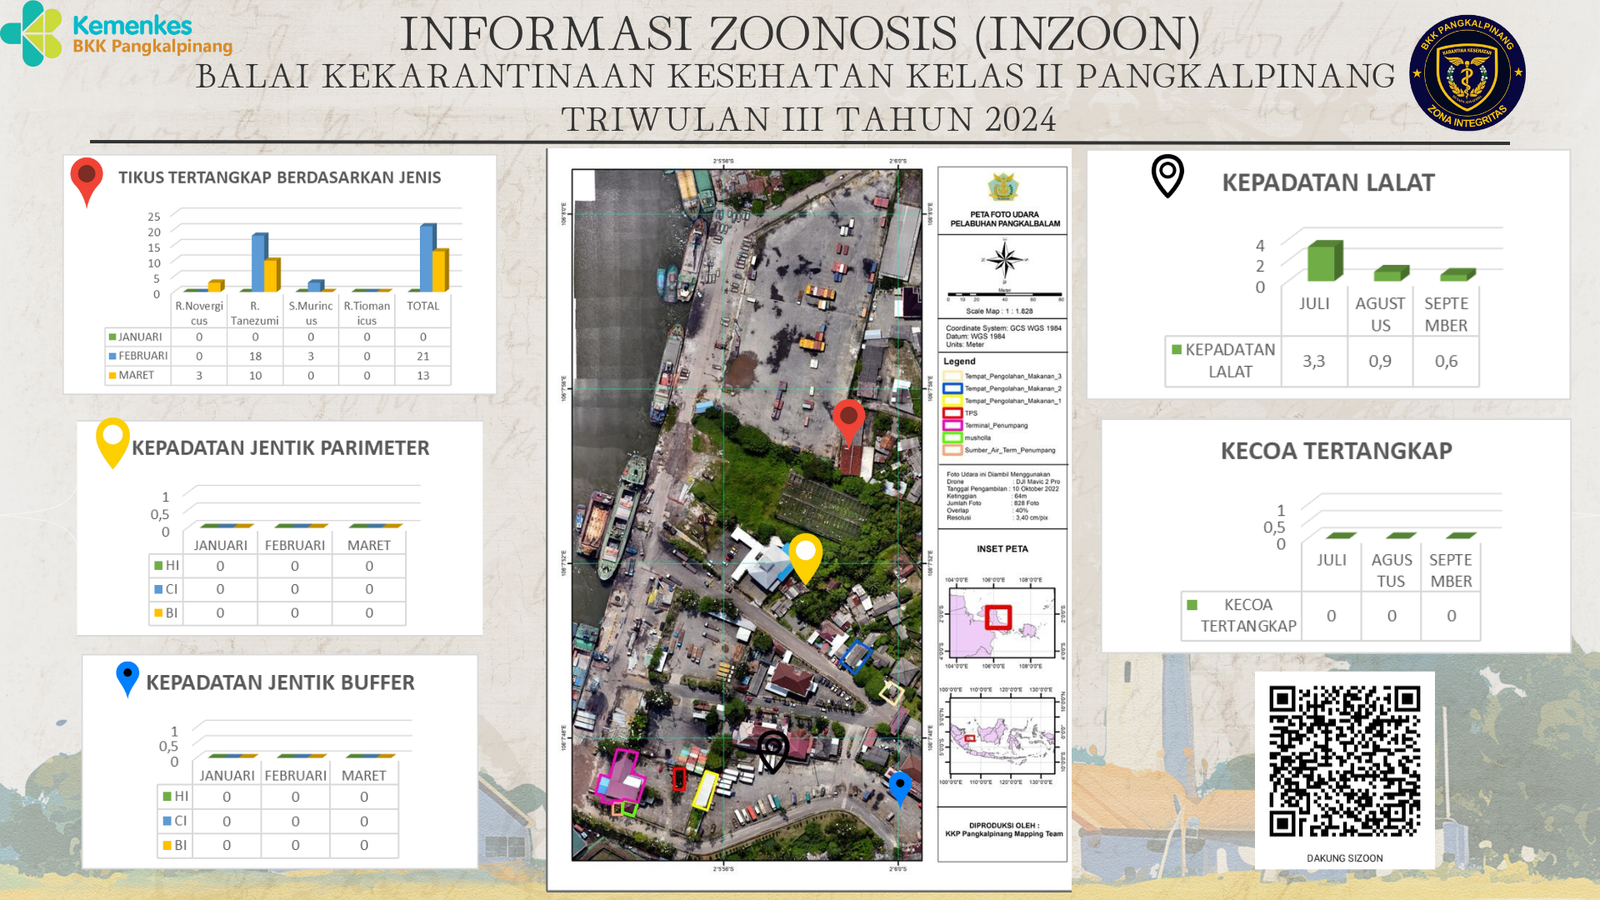Click the blue TOTAL bar in the rat chart
This screenshot has width=1600, height=900.
[x=427, y=257]
